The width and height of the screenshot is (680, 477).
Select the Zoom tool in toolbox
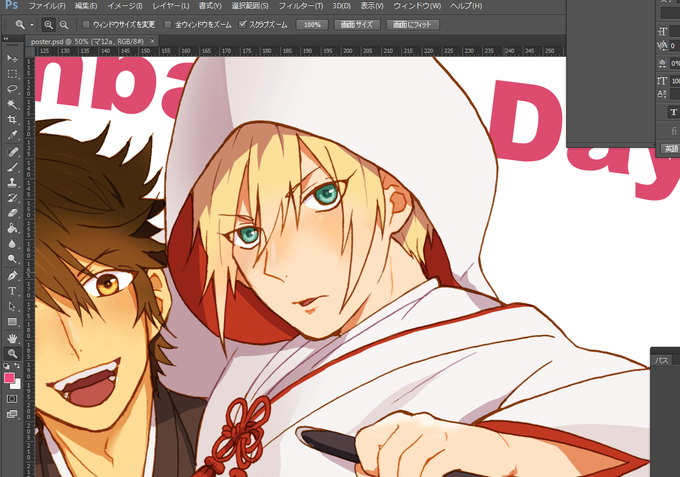12,353
